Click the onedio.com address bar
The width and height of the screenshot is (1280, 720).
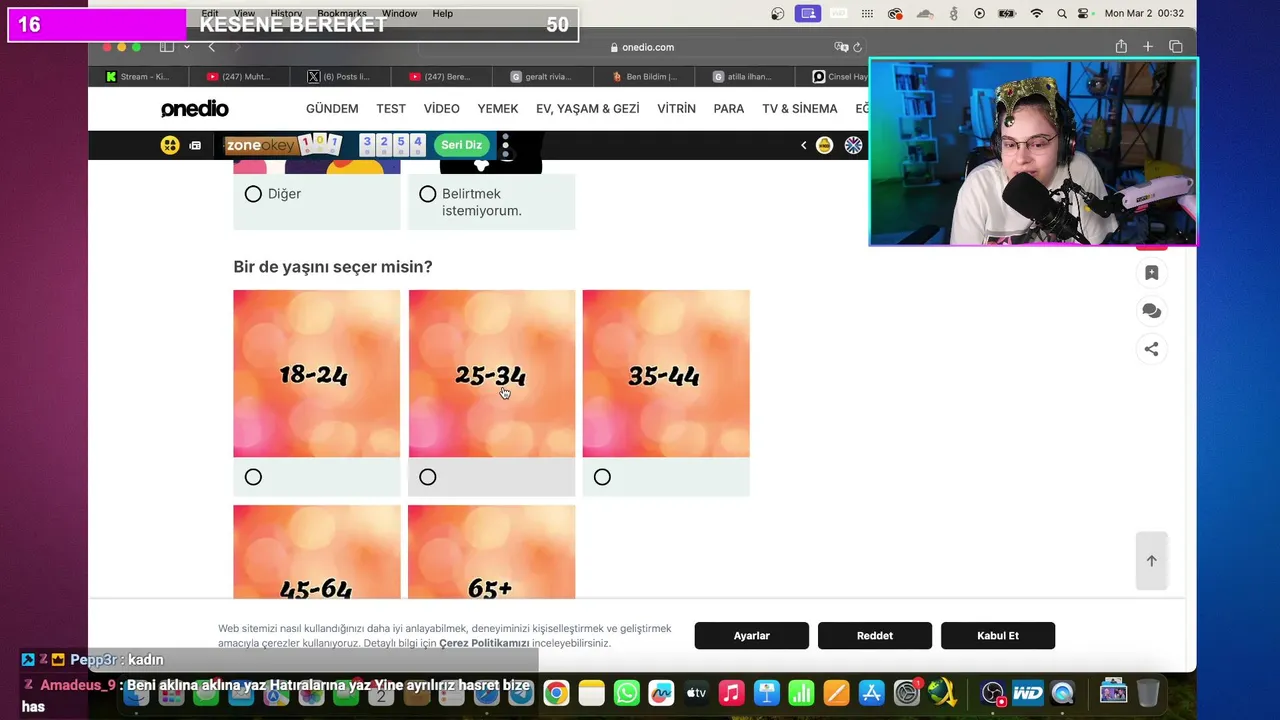(x=641, y=47)
